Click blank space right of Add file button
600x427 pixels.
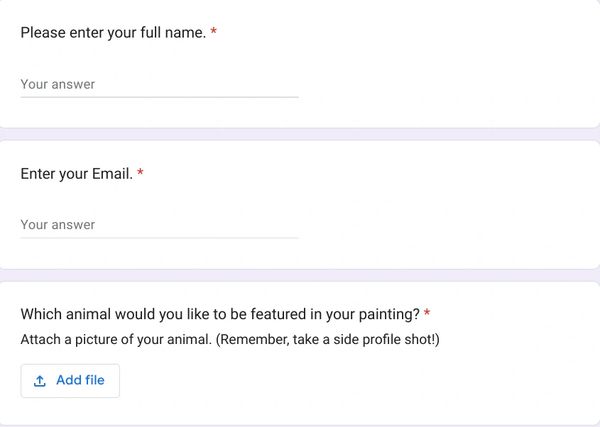pyautogui.click(x=350, y=381)
